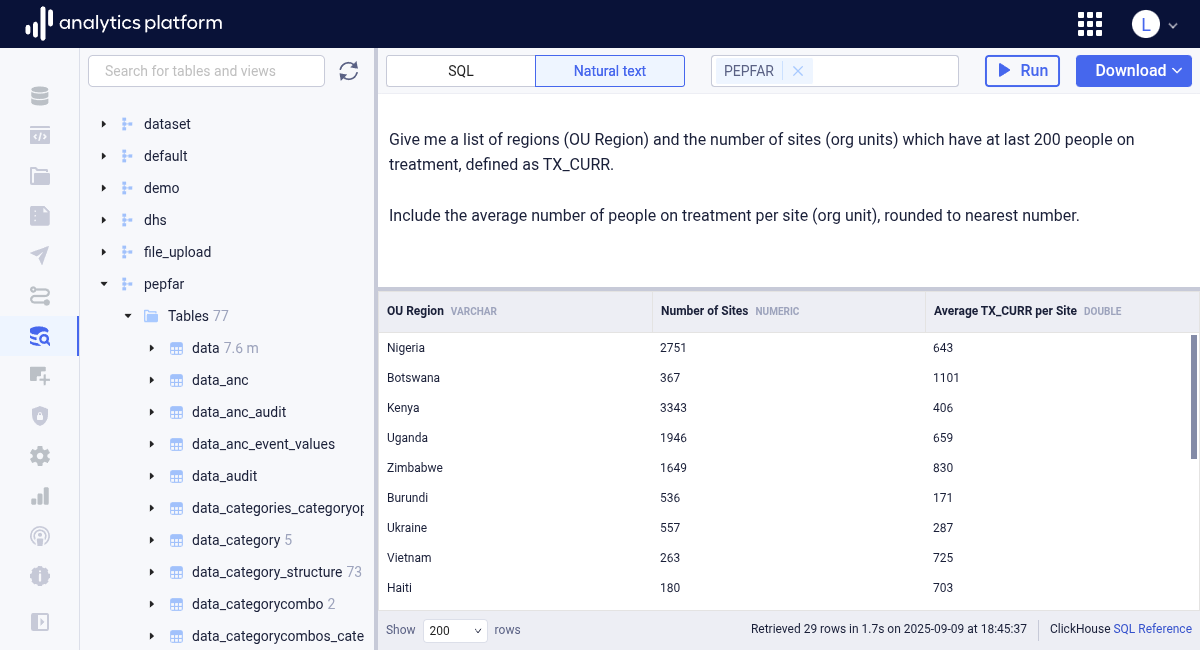This screenshot has height=650, width=1200.
Task: Collapse the pepfar schema node
Action: [104, 284]
